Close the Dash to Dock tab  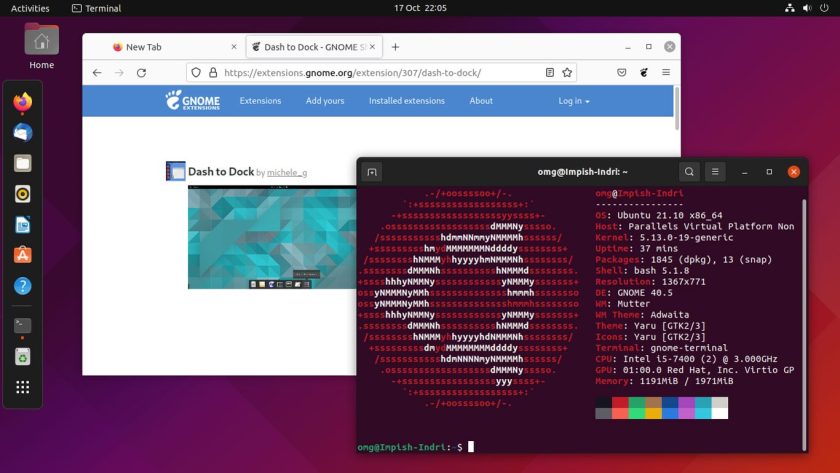[x=372, y=47]
